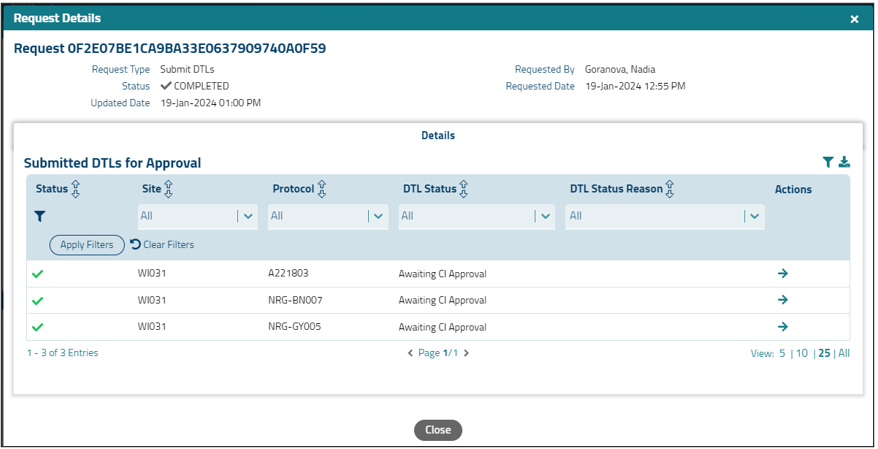Open arrow action for protocol A221803

(x=783, y=273)
